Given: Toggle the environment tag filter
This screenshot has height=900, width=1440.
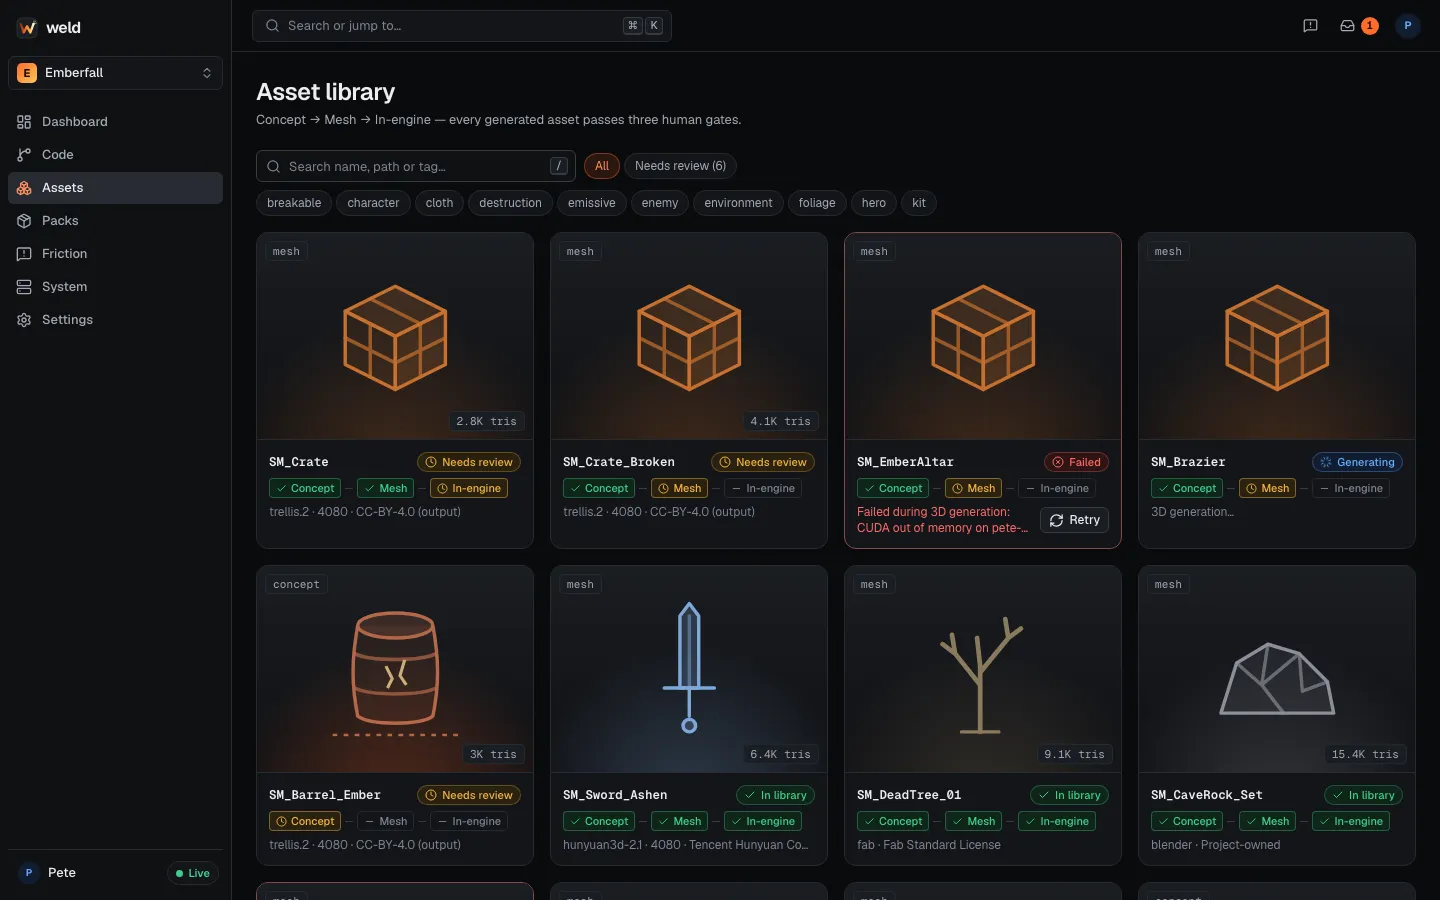Looking at the screenshot, I should click(x=738, y=203).
